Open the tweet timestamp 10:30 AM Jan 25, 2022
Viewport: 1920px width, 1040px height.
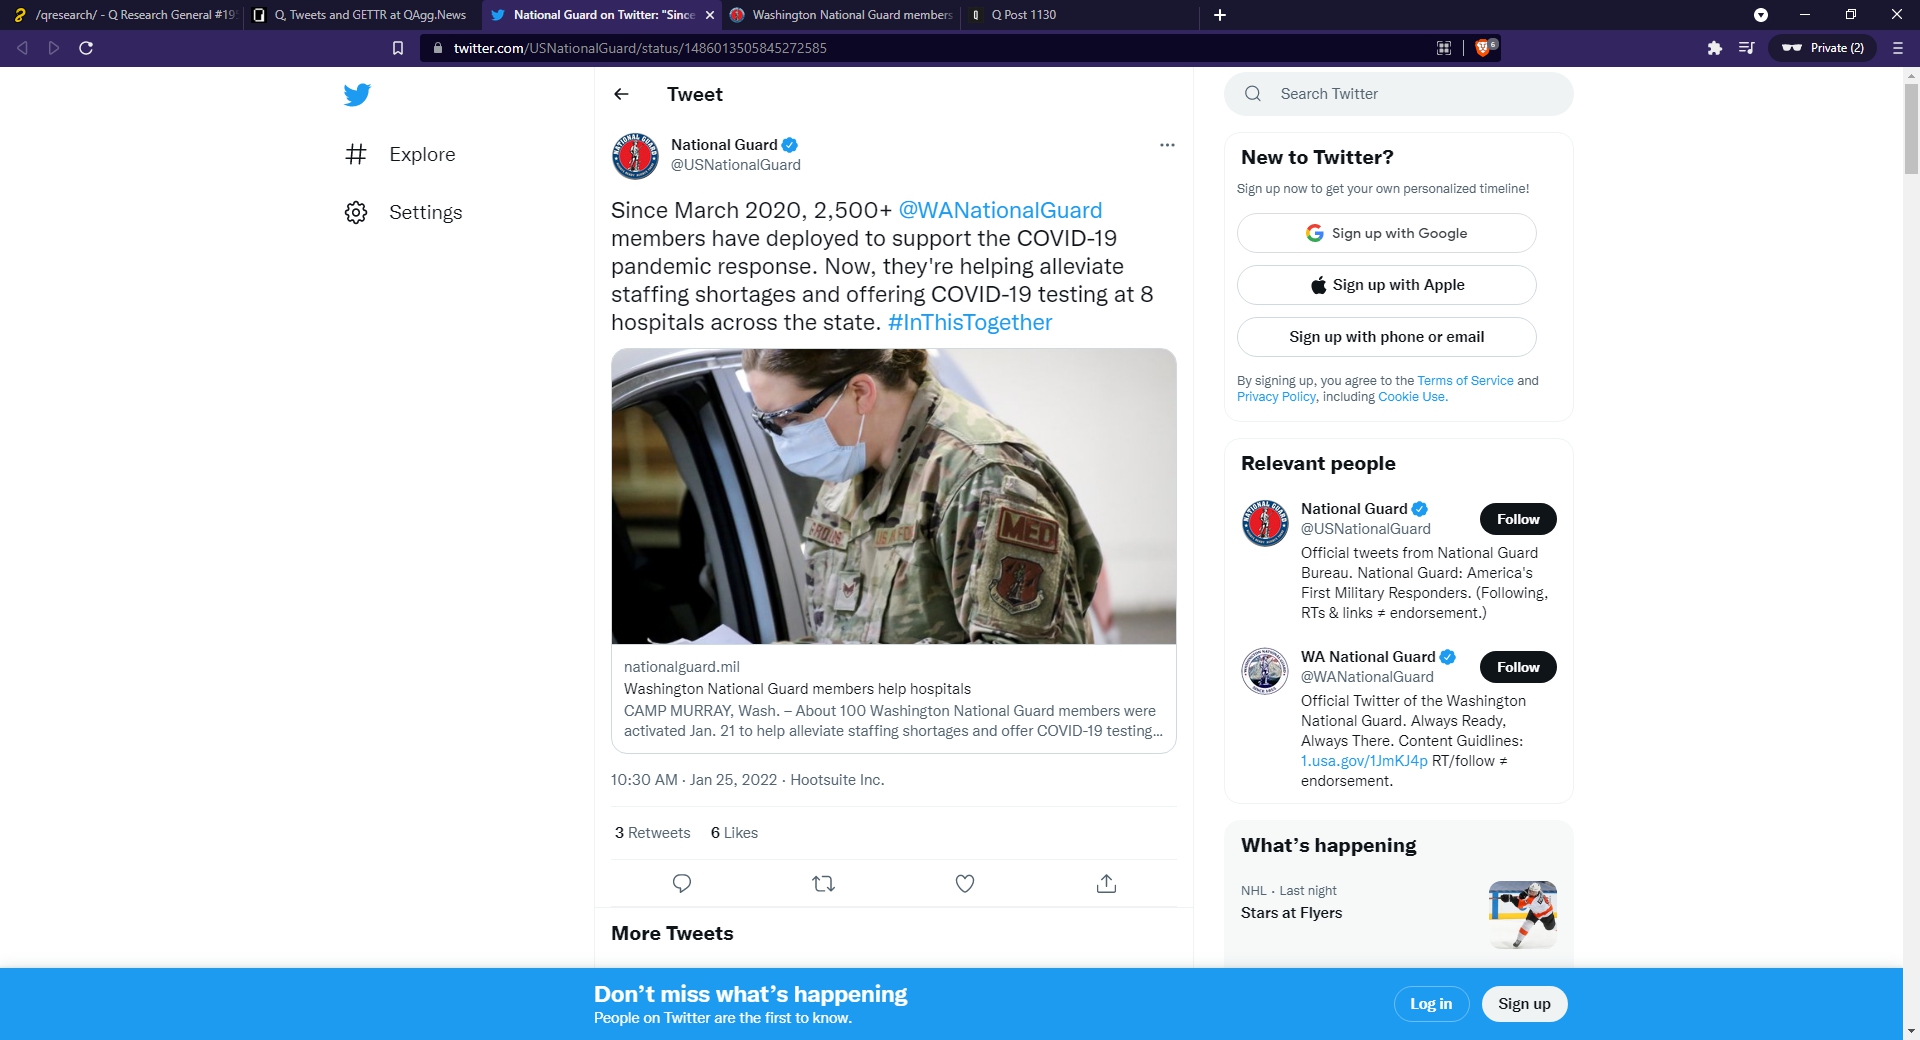click(x=694, y=780)
